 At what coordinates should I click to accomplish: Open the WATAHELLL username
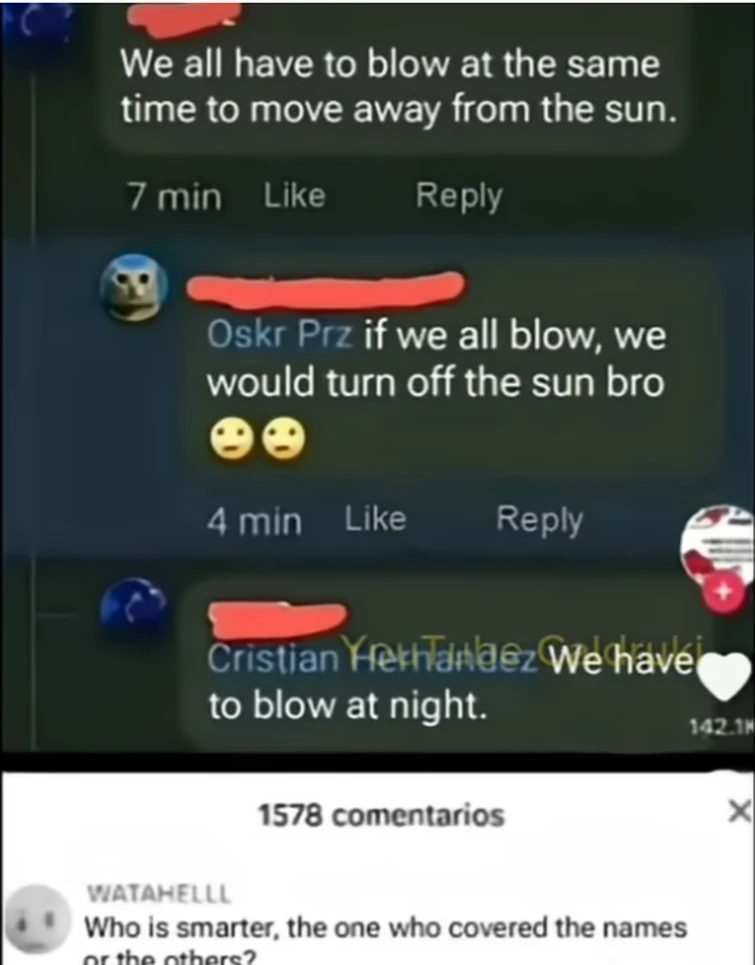coord(159,894)
